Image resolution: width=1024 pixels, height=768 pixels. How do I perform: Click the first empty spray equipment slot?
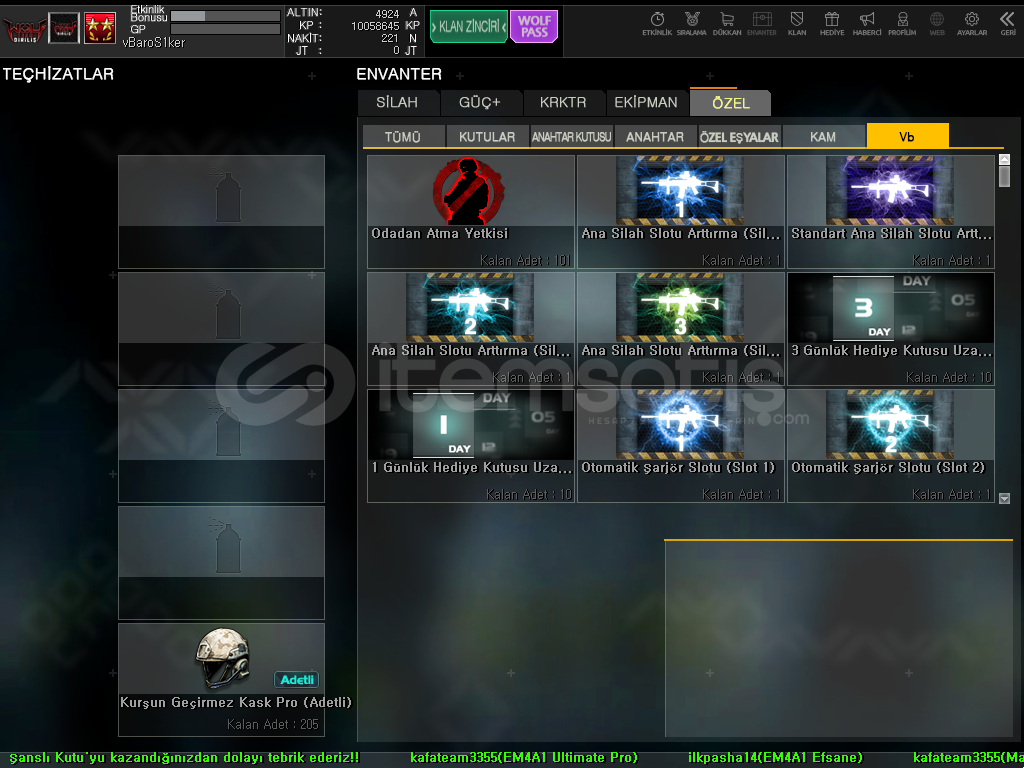click(x=221, y=212)
